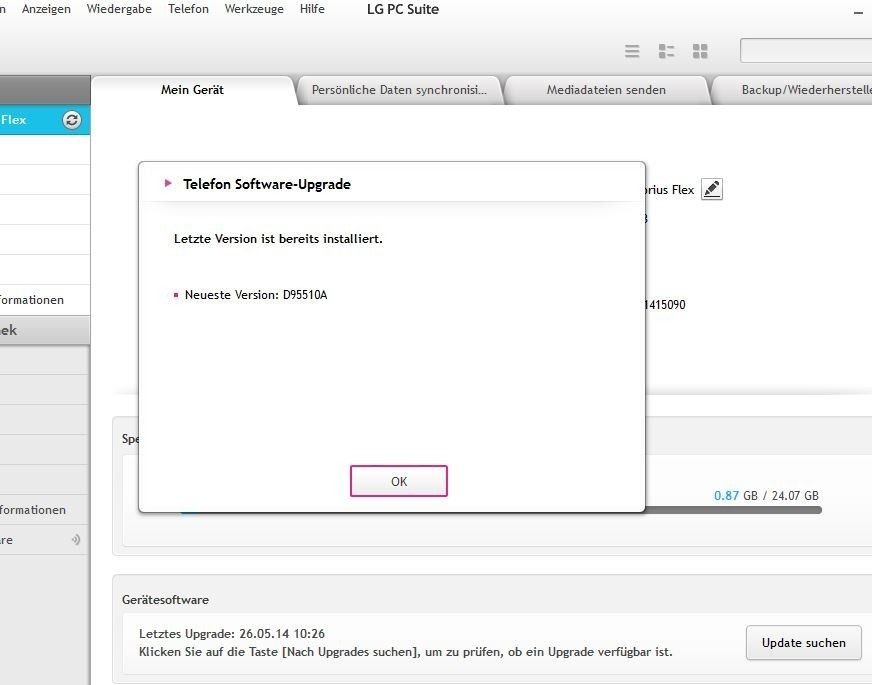
Task: Switch to grid thumbnail view icon
Action: click(x=700, y=51)
